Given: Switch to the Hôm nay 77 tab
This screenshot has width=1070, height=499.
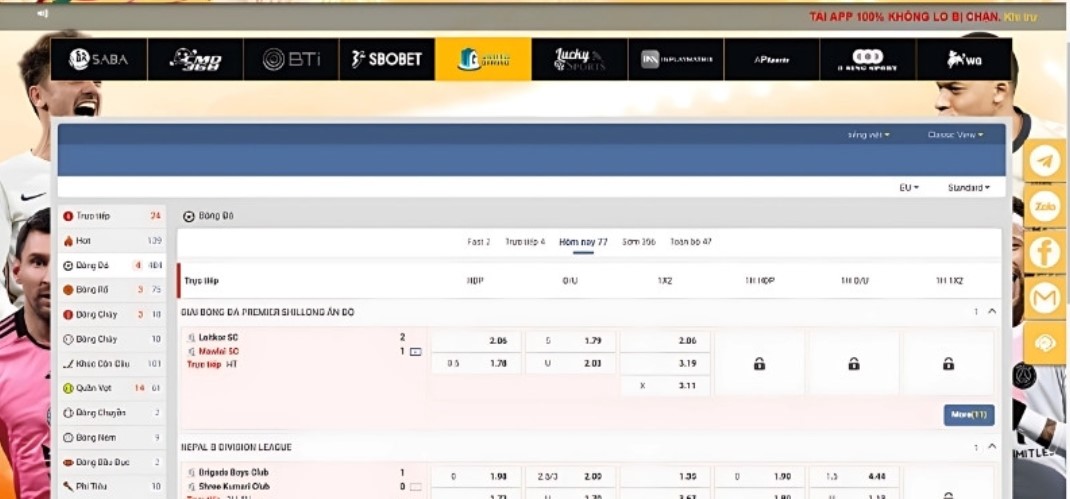Looking at the screenshot, I should click(583, 242).
